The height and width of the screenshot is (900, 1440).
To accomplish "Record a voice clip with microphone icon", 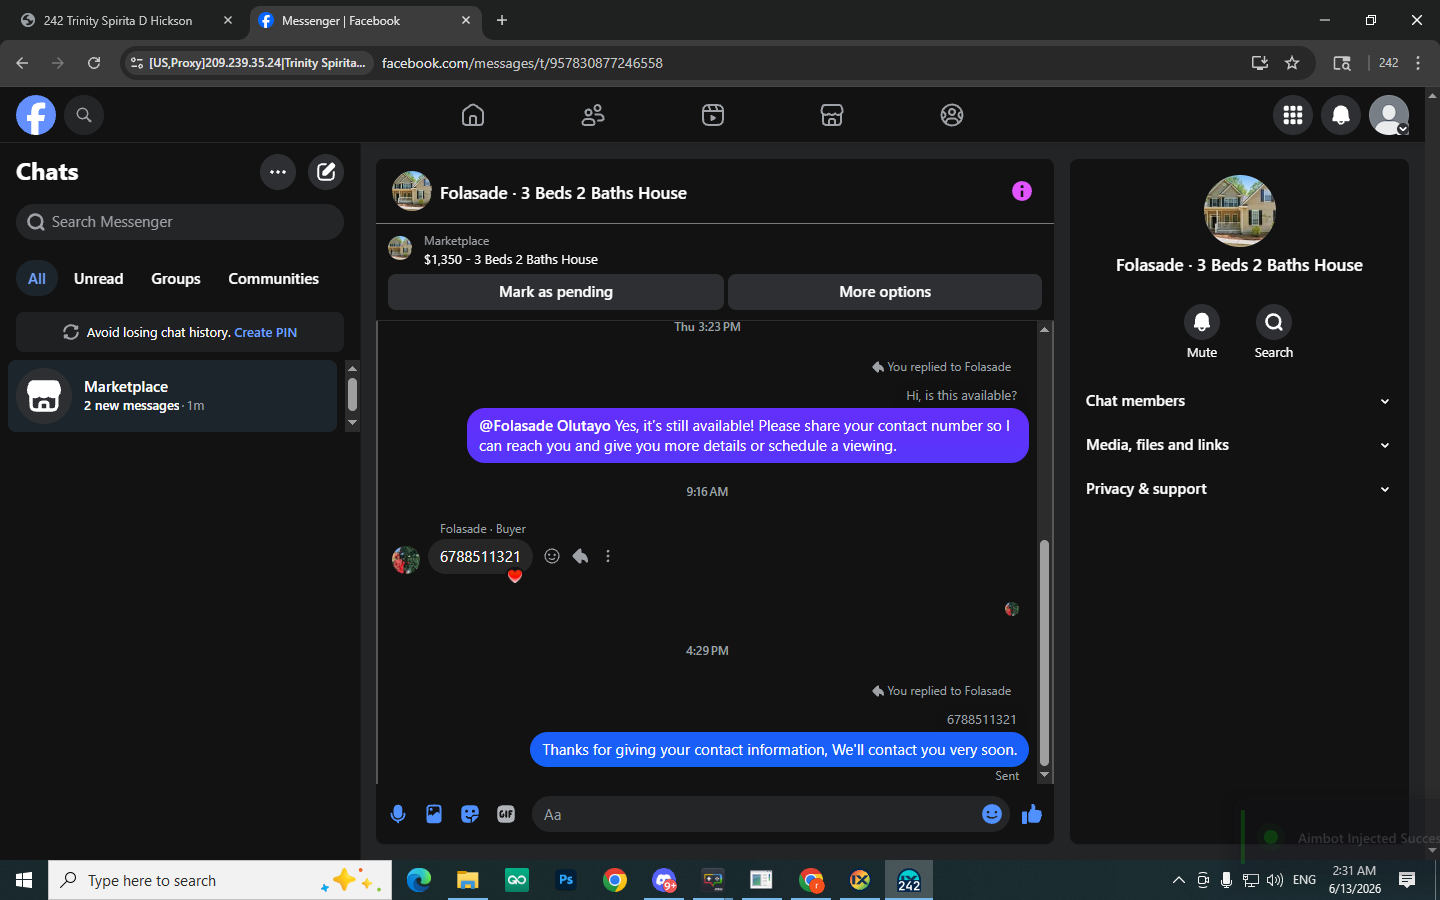I will click(398, 814).
